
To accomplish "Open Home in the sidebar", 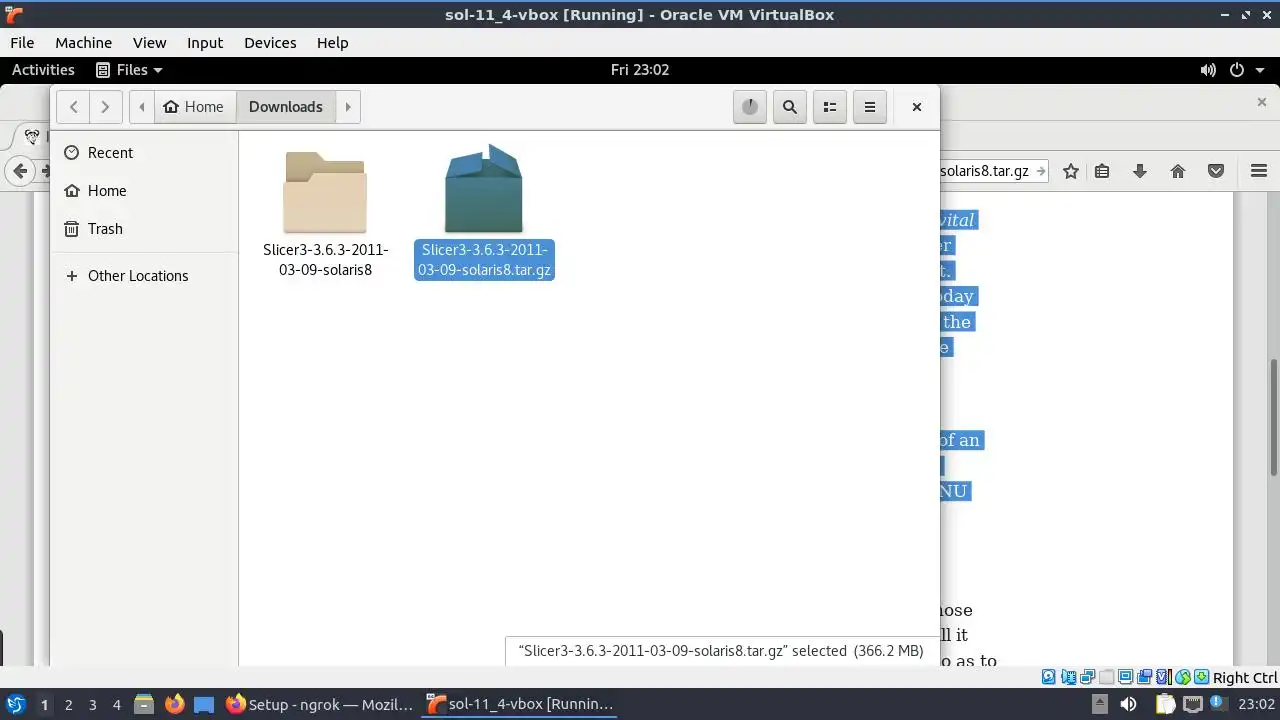I will tap(145, 191).
